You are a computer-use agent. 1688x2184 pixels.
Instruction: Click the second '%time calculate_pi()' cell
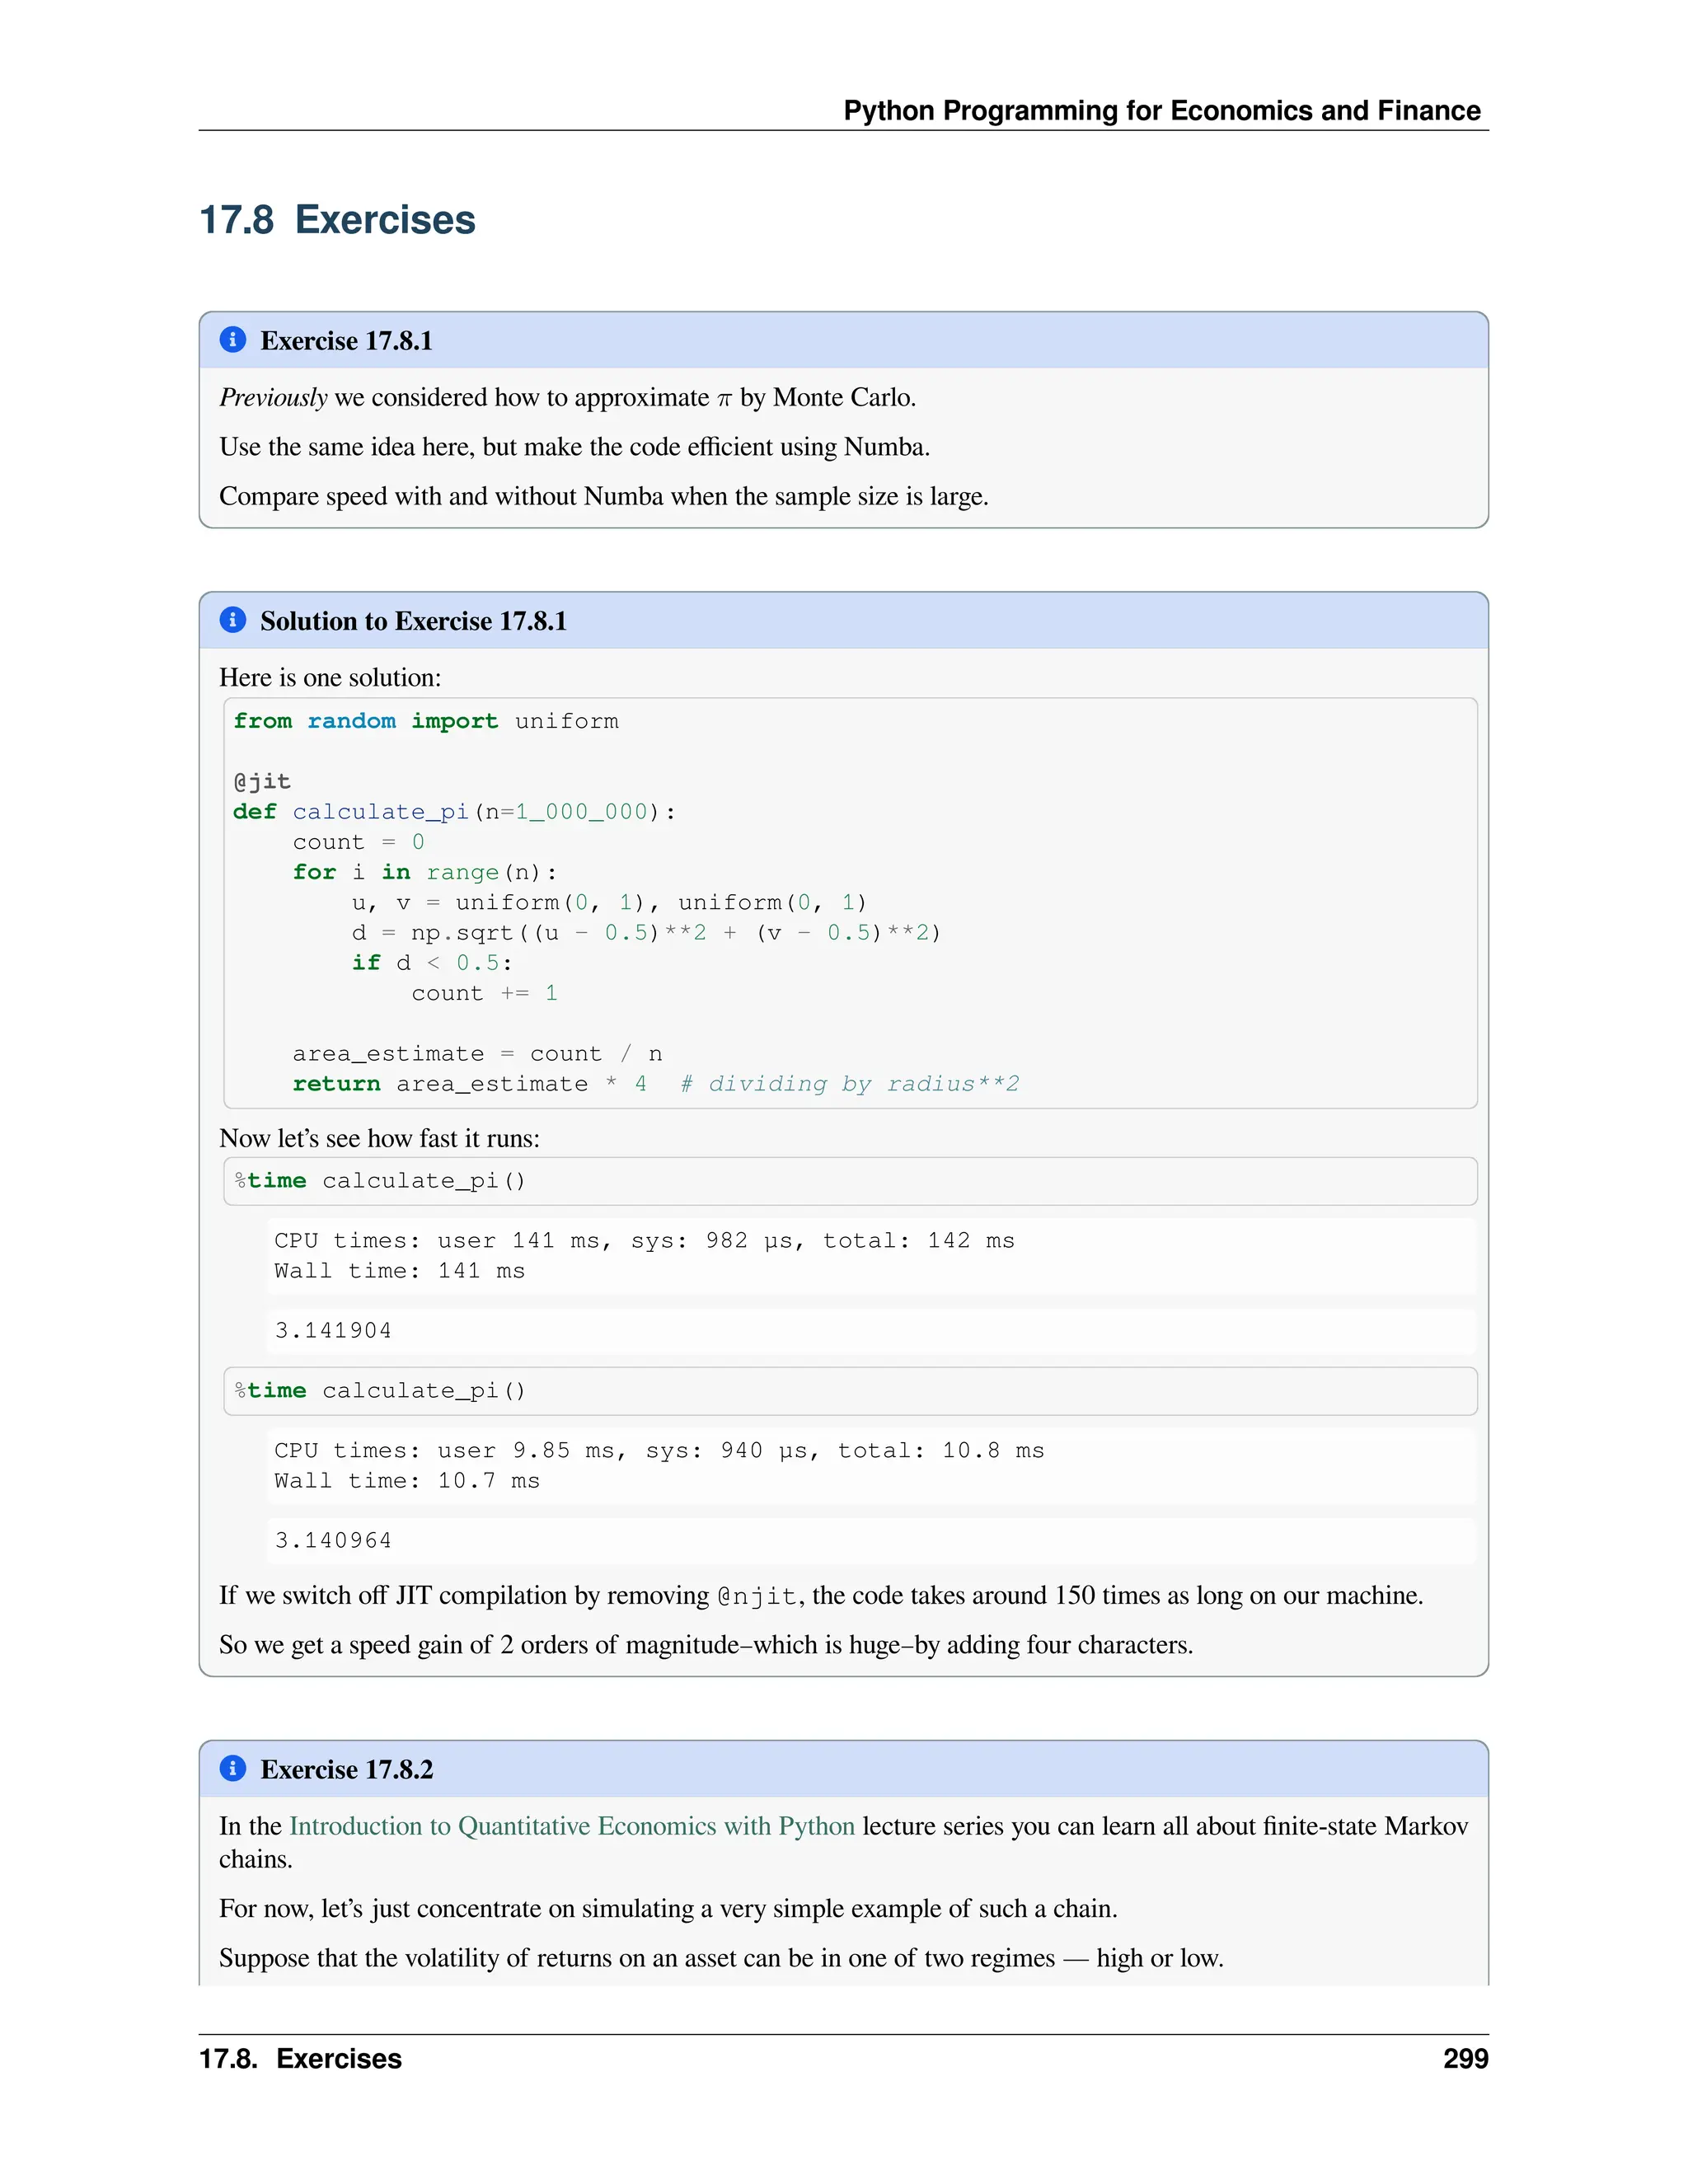pyautogui.click(x=850, y=1391)
